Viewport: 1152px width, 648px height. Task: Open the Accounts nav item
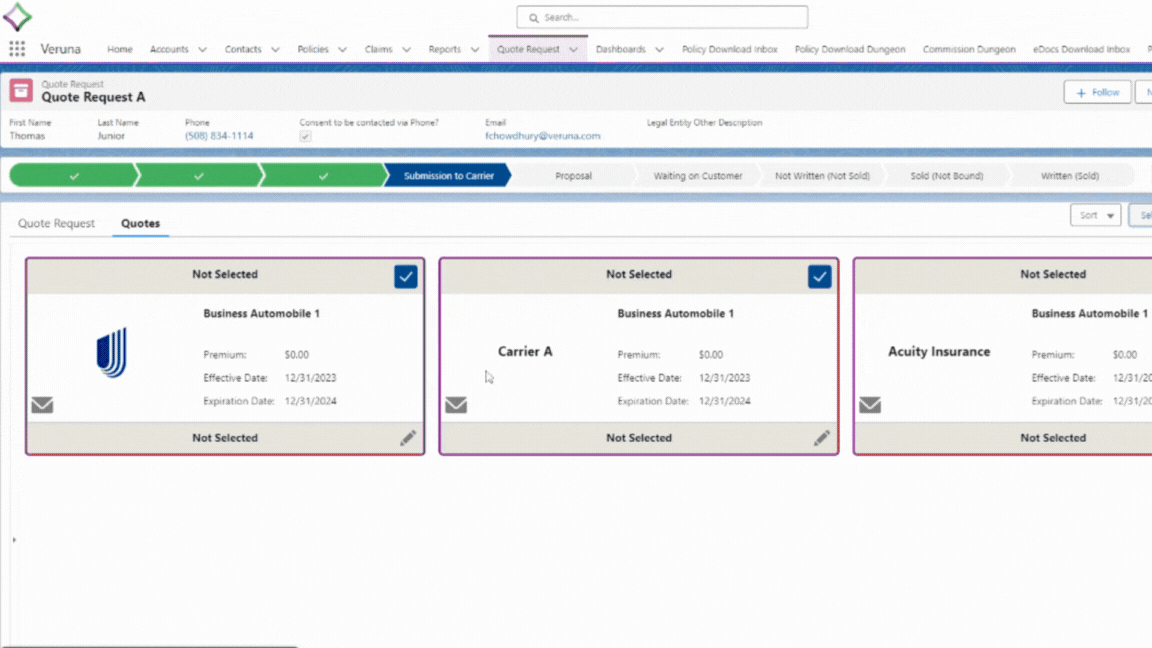pos(169,49)
